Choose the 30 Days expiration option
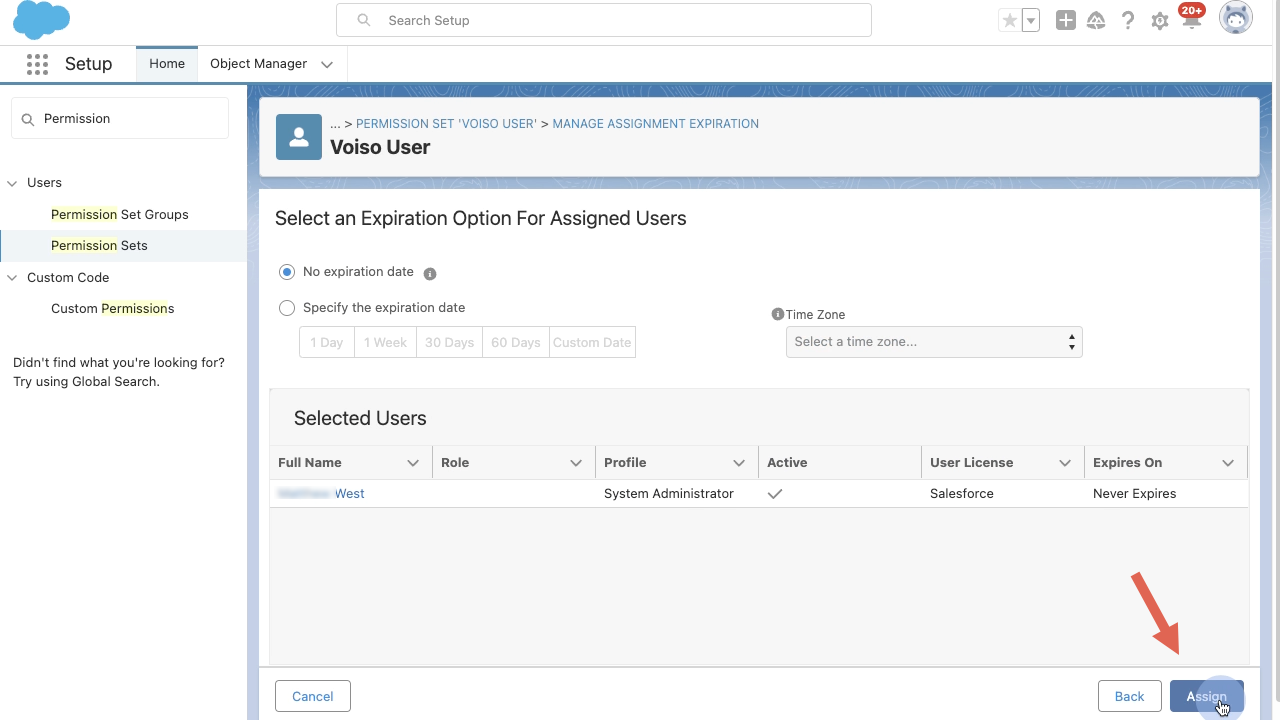This screenshot has height=720, width=1280. click(449, 342)
